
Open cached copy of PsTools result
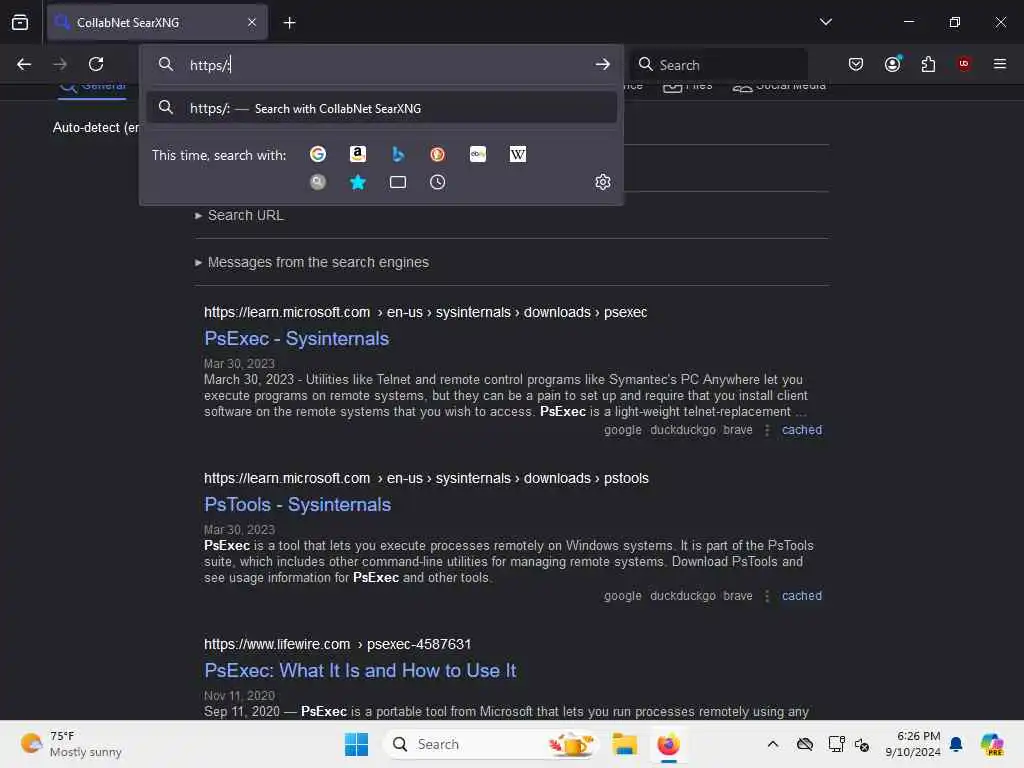pyautogui.click(x=802, y=596)
